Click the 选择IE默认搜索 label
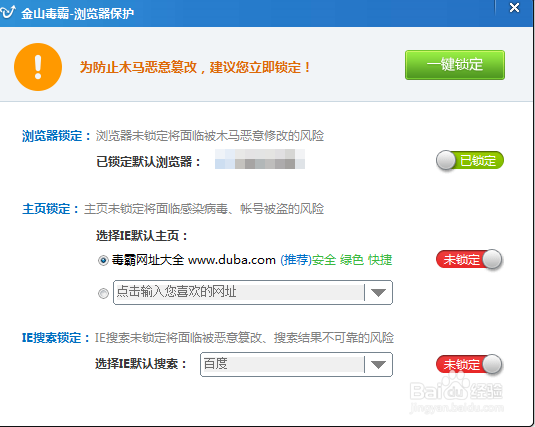The image size is (535, 427). point(141,364)
